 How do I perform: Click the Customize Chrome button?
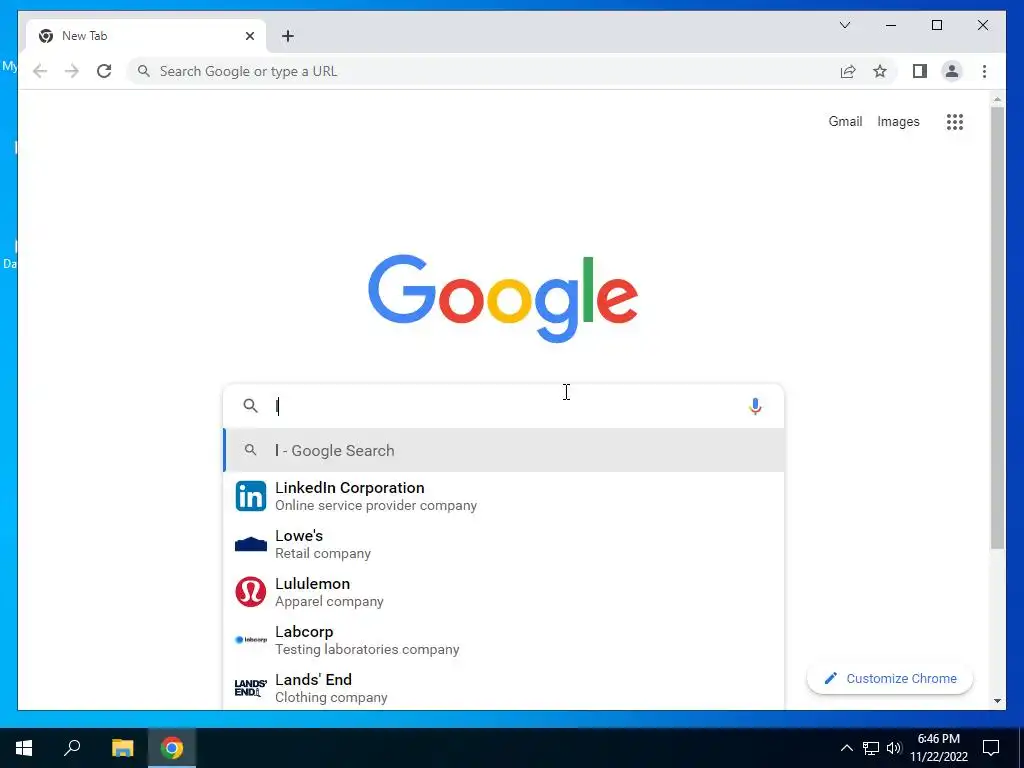tap(889, 679)
